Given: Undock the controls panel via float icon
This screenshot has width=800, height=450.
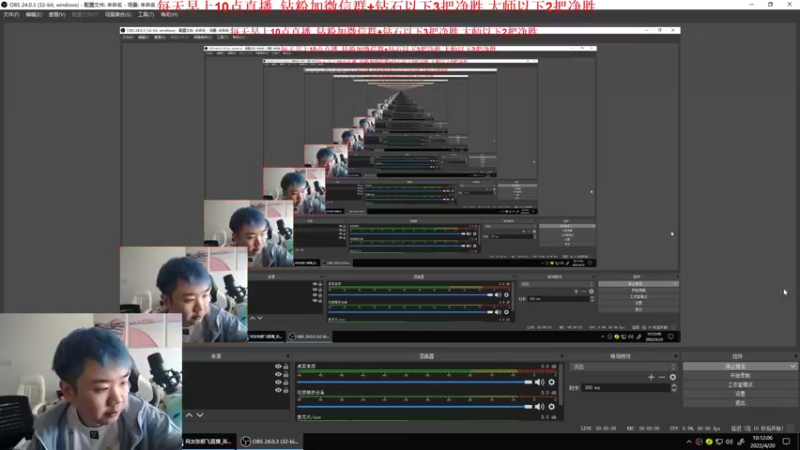Looking at the screenshot, I should tap(795, 356).
